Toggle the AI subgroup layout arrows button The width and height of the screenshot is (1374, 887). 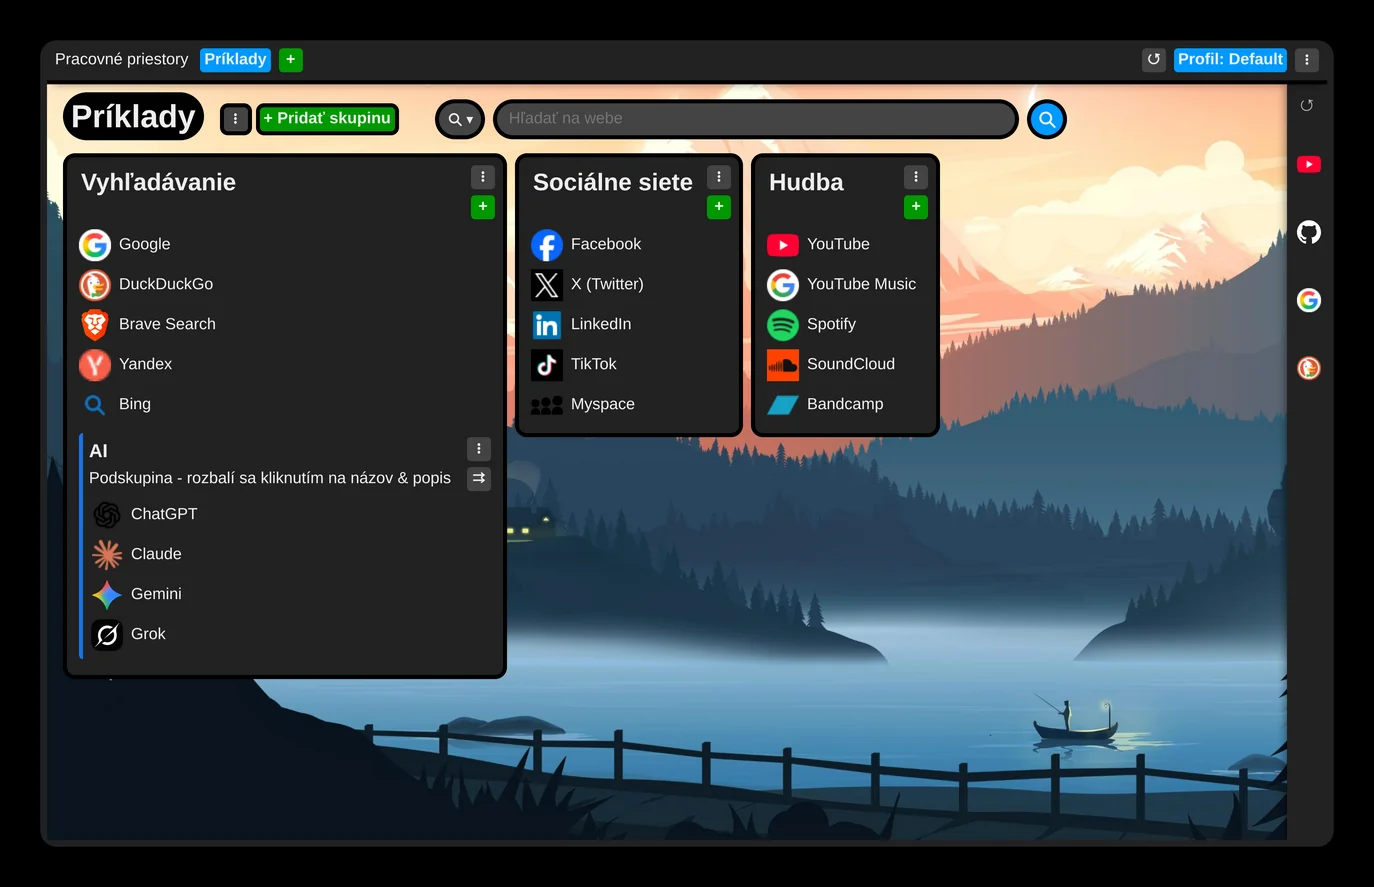pos(479,479)
